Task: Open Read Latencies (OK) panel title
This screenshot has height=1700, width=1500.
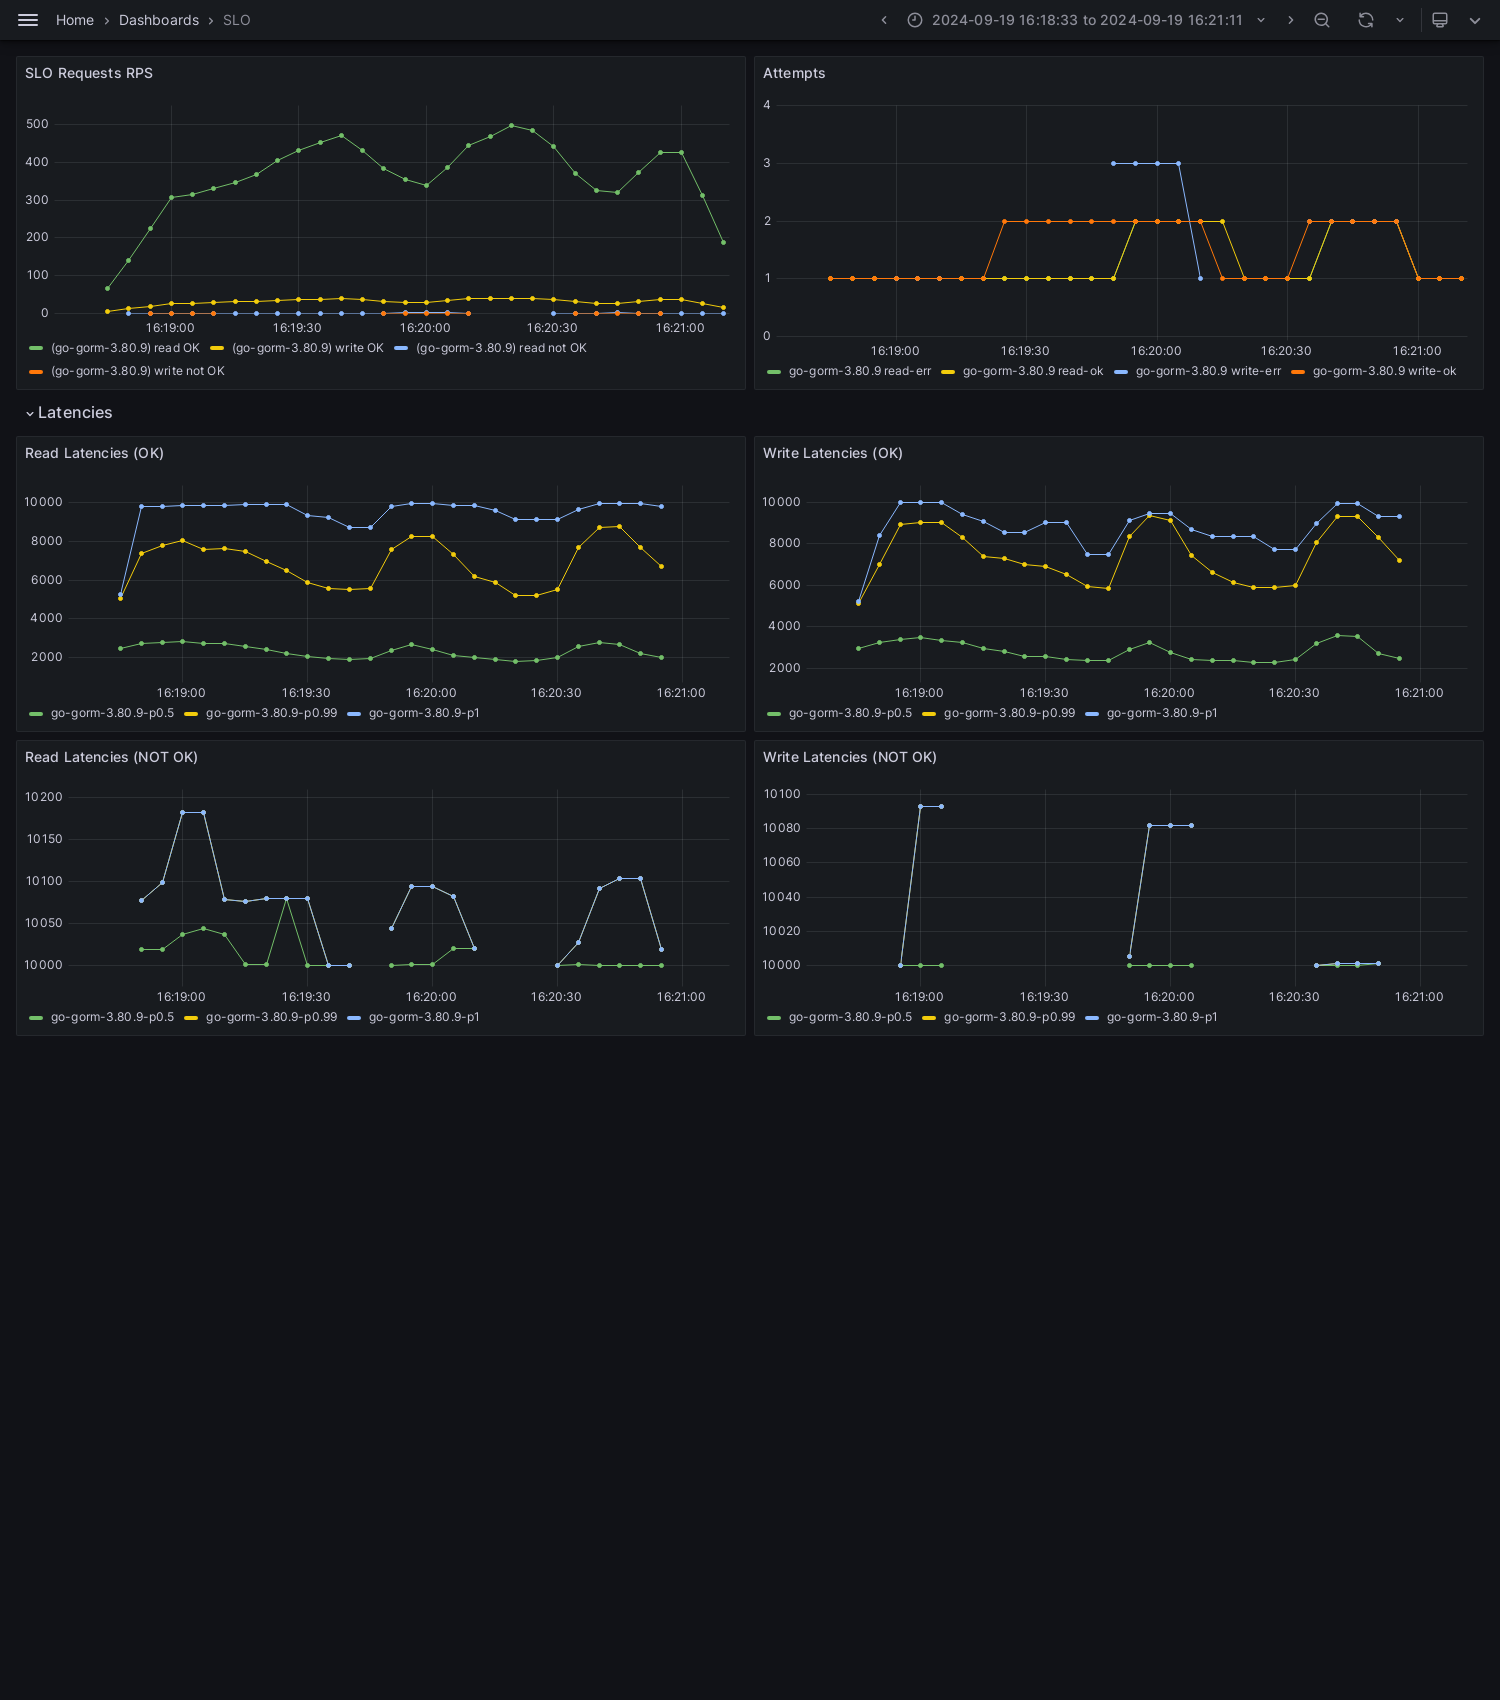Action: [94, 453]
